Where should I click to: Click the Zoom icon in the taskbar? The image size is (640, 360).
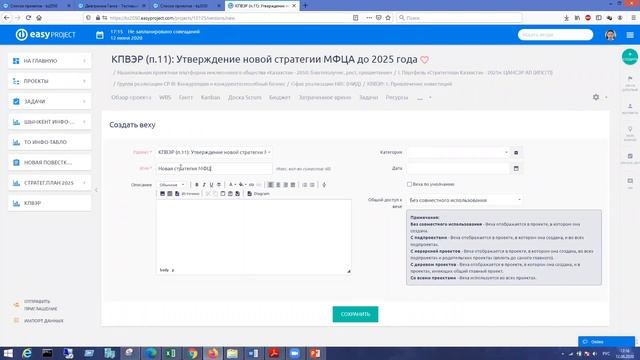(295, 353)
